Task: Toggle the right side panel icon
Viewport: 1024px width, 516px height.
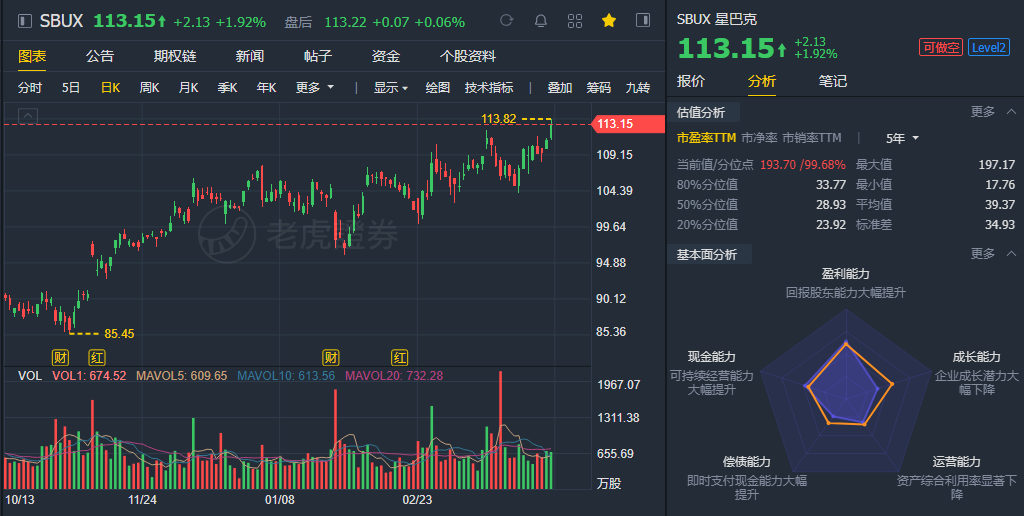Action: point(643,21)
